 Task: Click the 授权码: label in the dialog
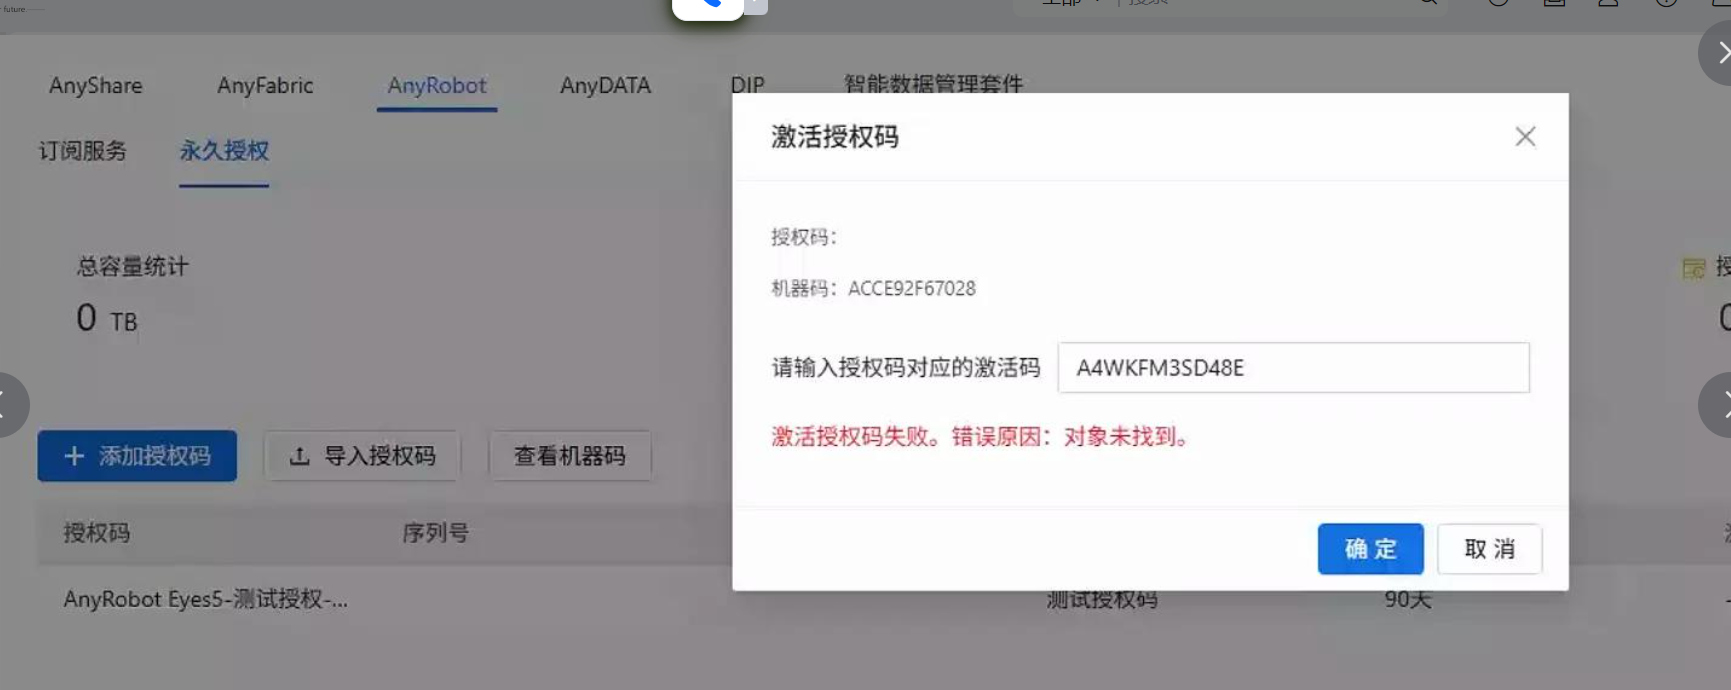pos(804,237)
